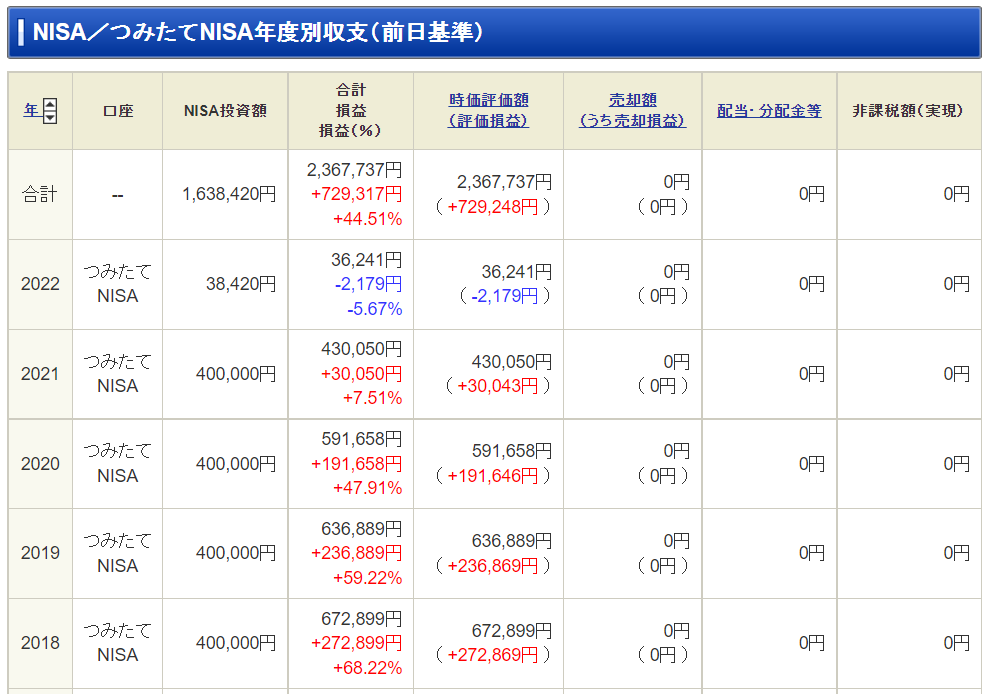Screen dimensions: 988x694
Task: Select the 2022 year cell
Action: click(x=40, y=284)
